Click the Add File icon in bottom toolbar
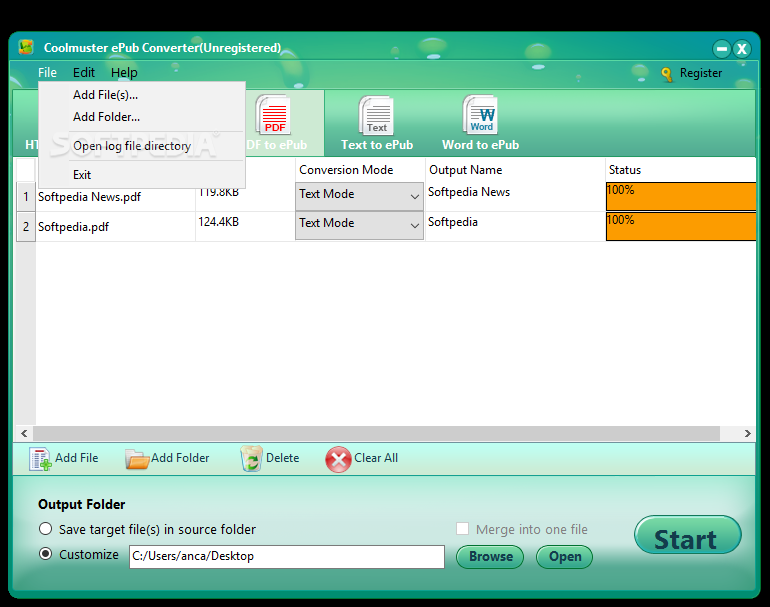The image size is (770, 607). click(x=40, y=459)
